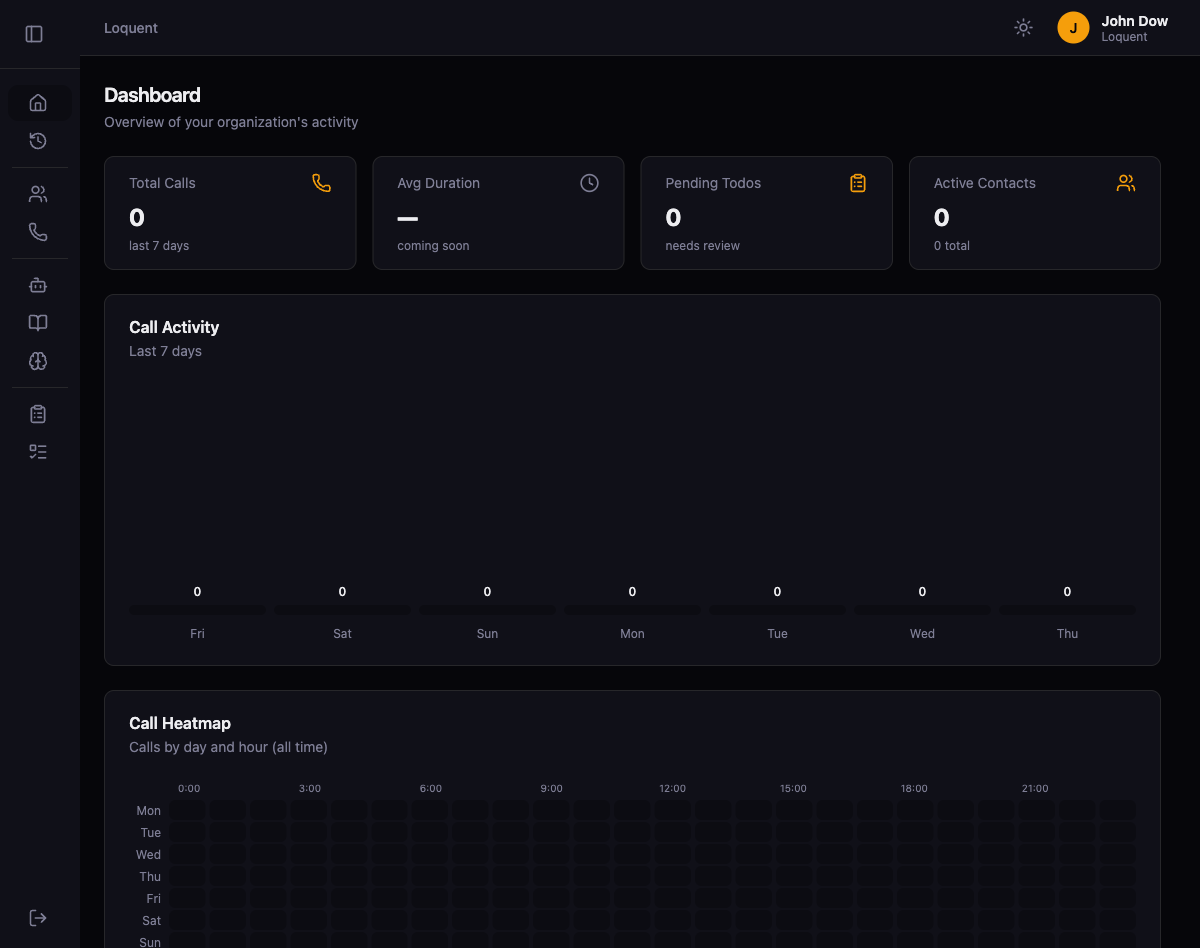Click the clock icon on Avg Duration card

coord(589,183)
